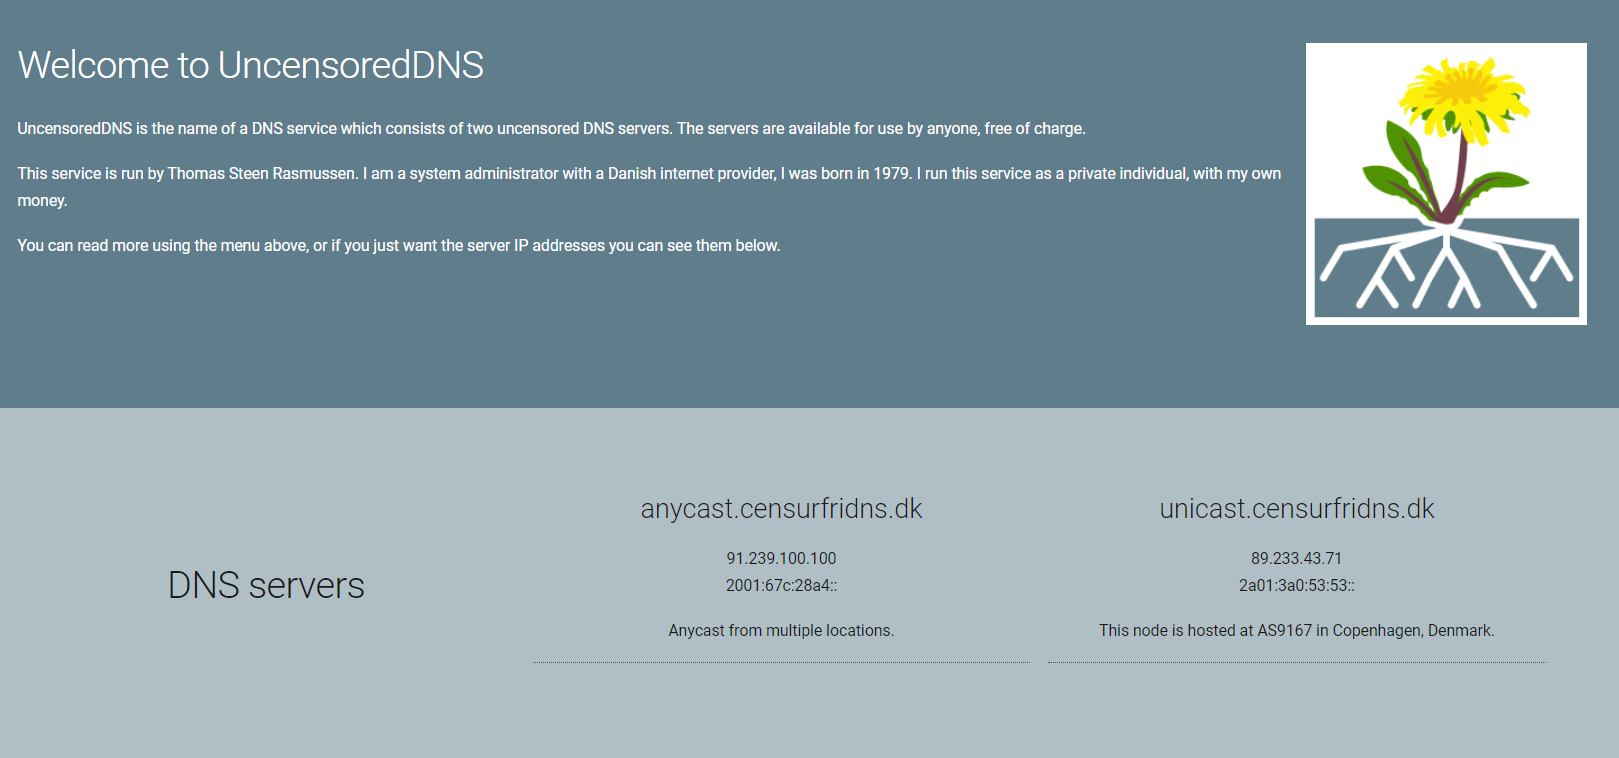Image resolution: width=1619 pixels, height=758 pixels.
Task: Click the Welcome to UncensoredDNS heading
Action: (250, 66)
